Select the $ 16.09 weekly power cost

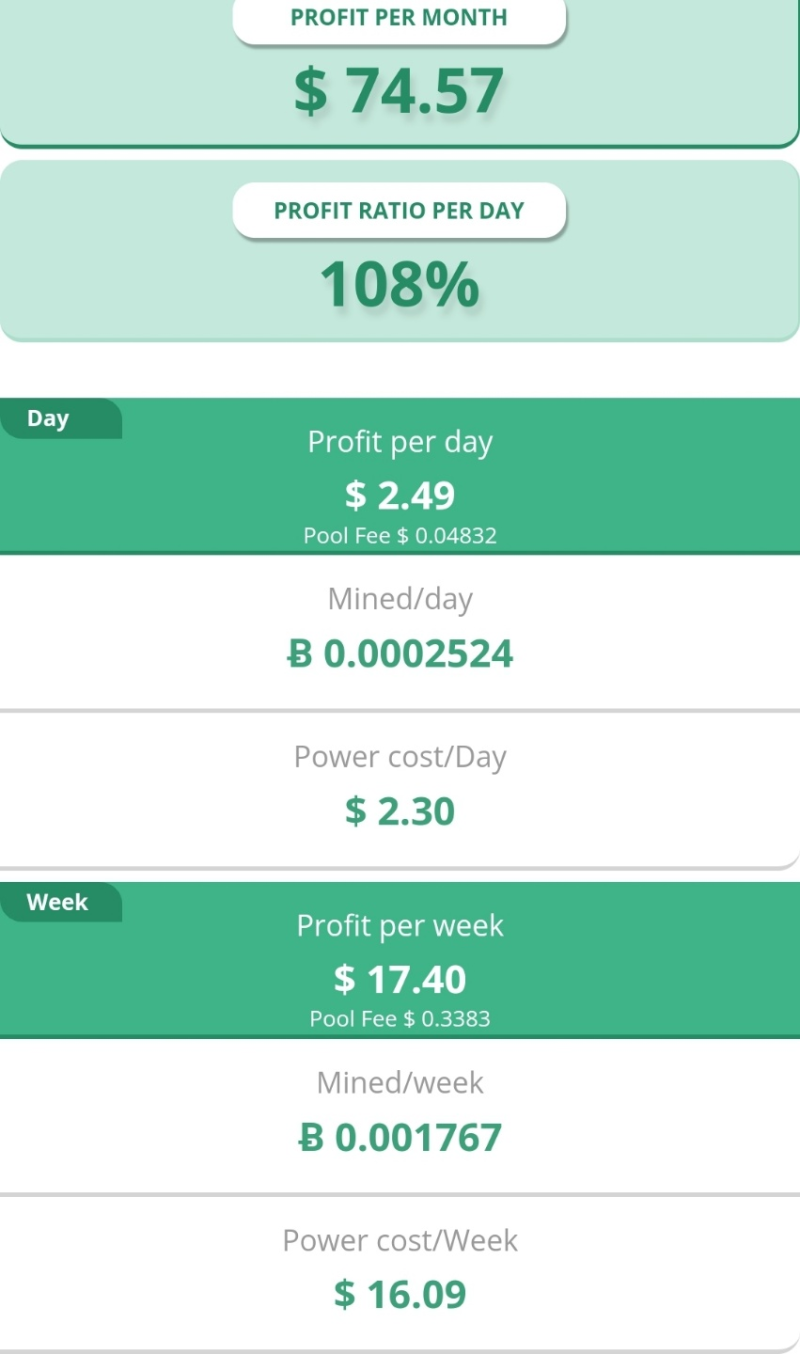coord(400,1295)
